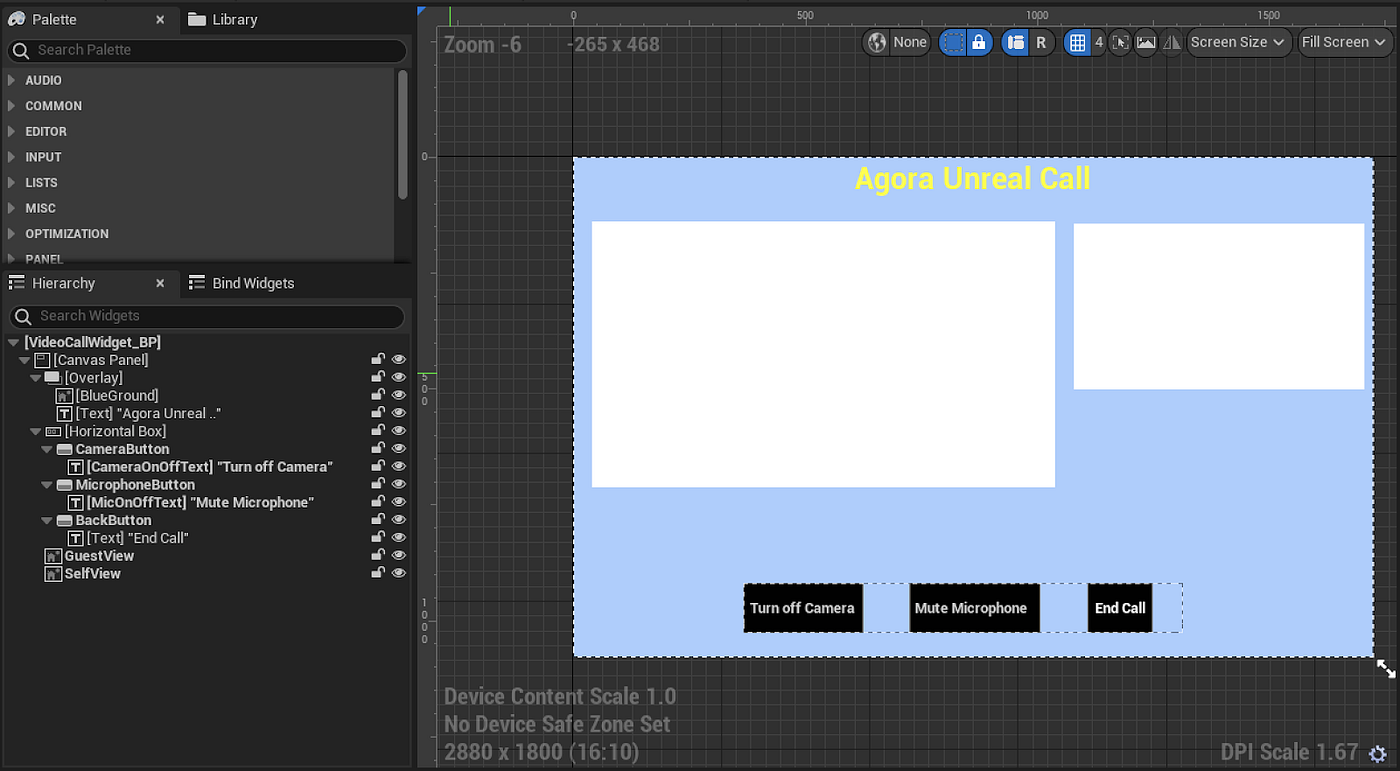Screen dimensions: 1400x771
Task: Hide the Overlay widget with eye icon
Action: coord(399,378)
